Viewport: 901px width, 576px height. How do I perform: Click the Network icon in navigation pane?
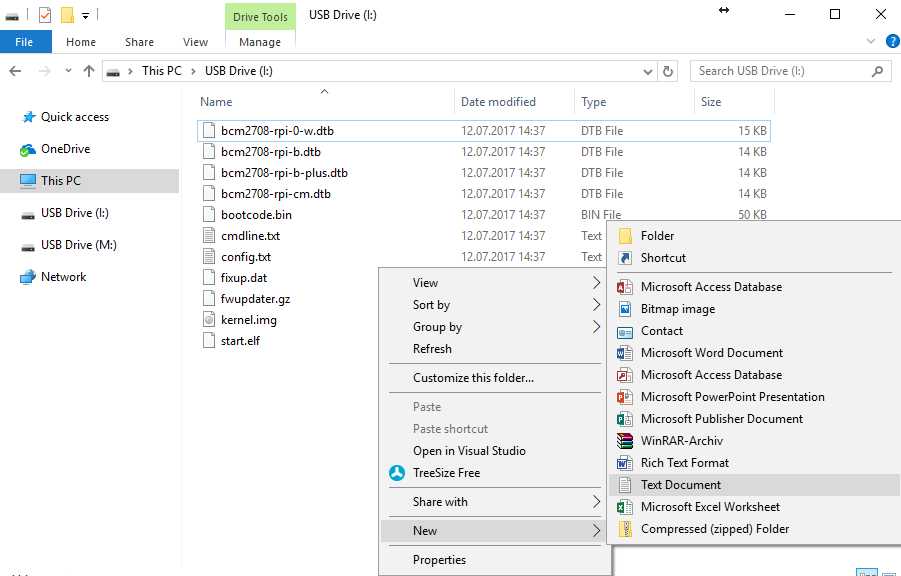(28, 278)
